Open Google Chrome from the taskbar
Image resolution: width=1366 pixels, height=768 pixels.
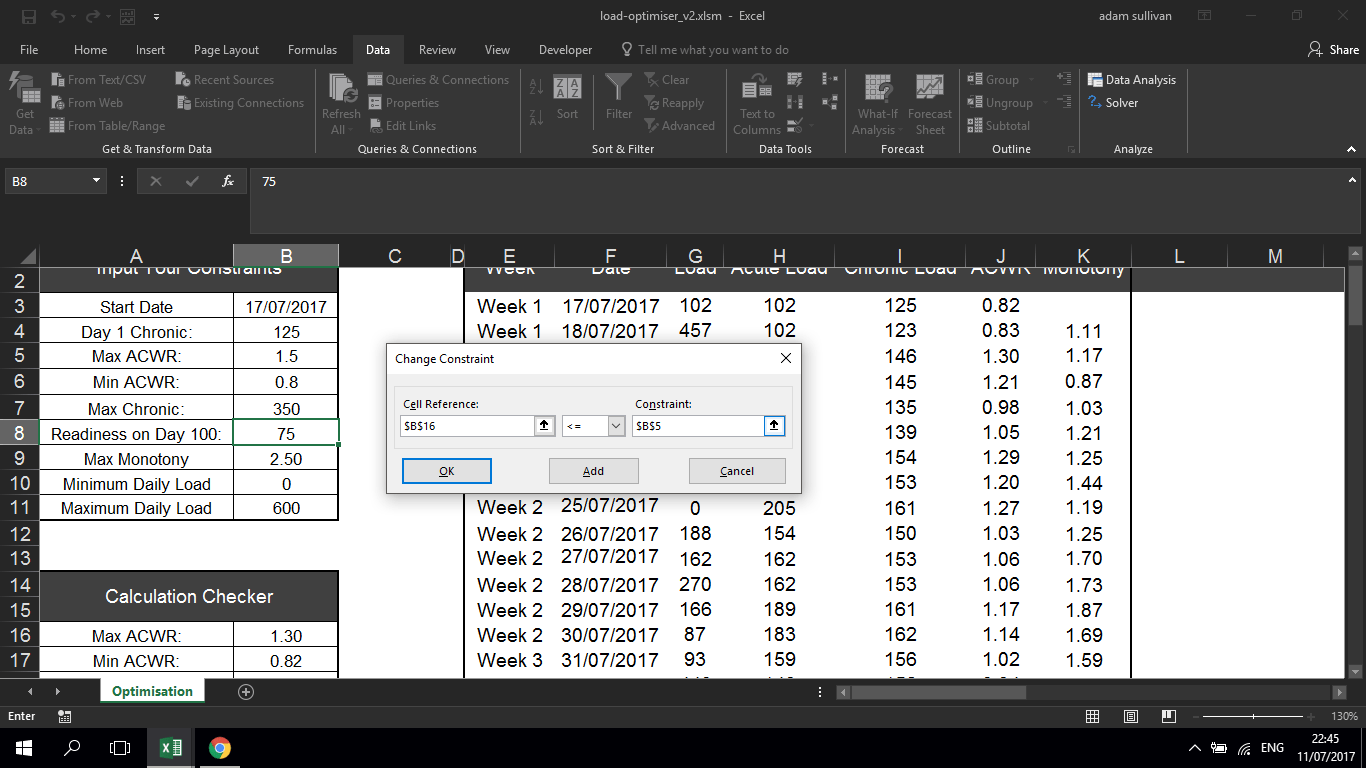coord(220,747)
